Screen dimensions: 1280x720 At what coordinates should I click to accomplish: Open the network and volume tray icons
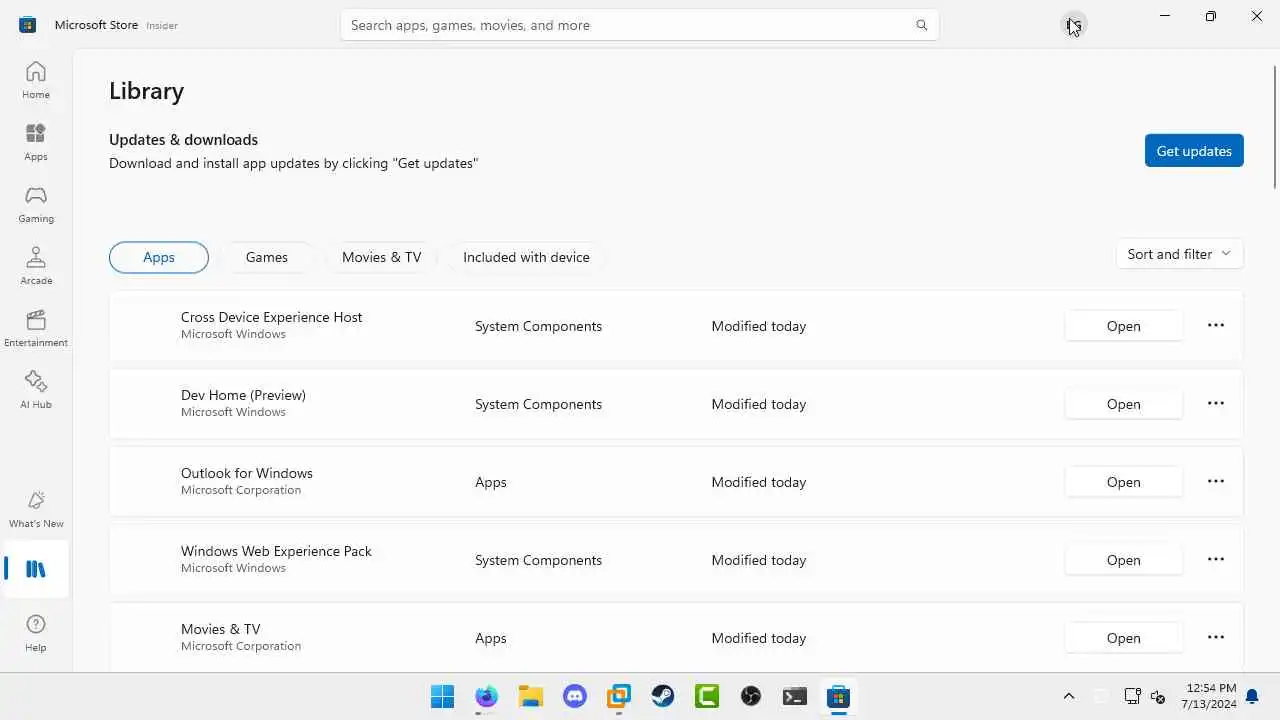tap(1145, 696)
